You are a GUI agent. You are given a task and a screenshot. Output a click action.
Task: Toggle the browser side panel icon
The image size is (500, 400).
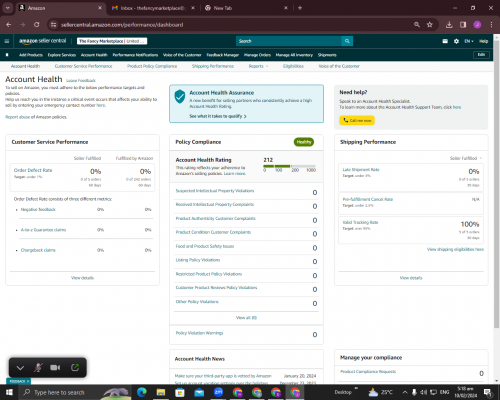(463, 25)
